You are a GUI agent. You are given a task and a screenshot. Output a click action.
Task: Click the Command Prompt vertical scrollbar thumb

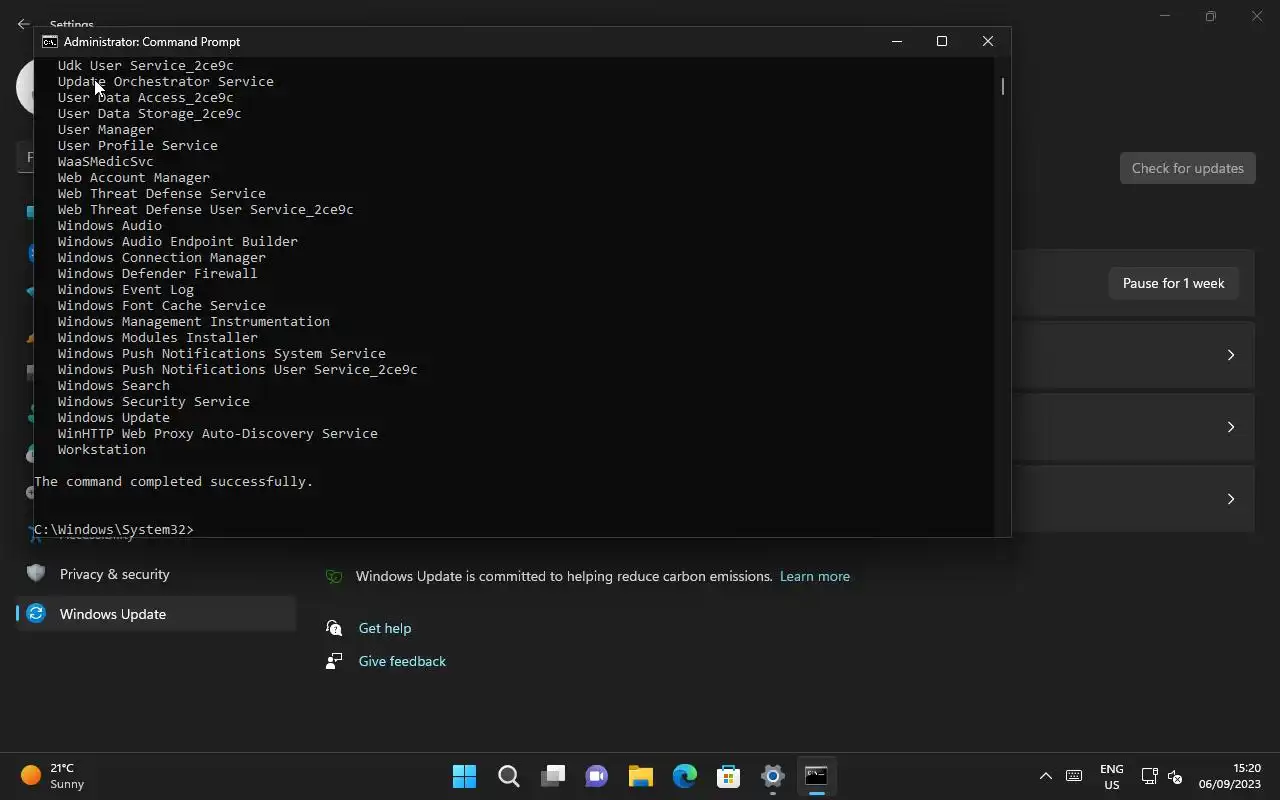[x=1002, y=87]
